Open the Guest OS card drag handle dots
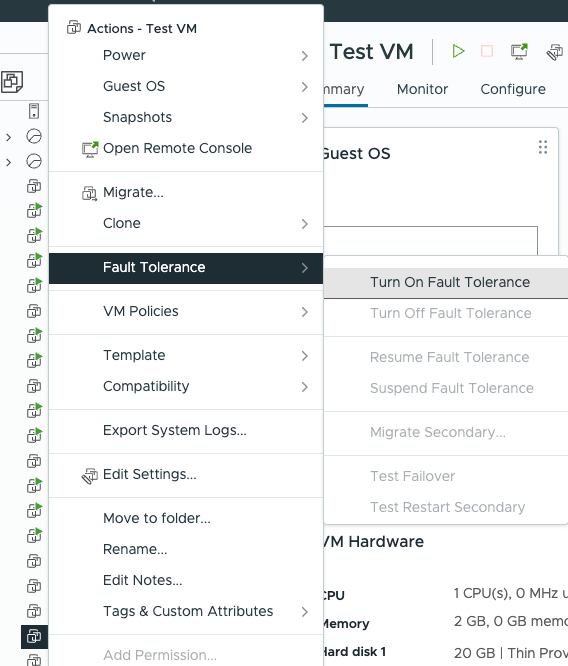Screen dimensions: 568x666 (543, 147)
